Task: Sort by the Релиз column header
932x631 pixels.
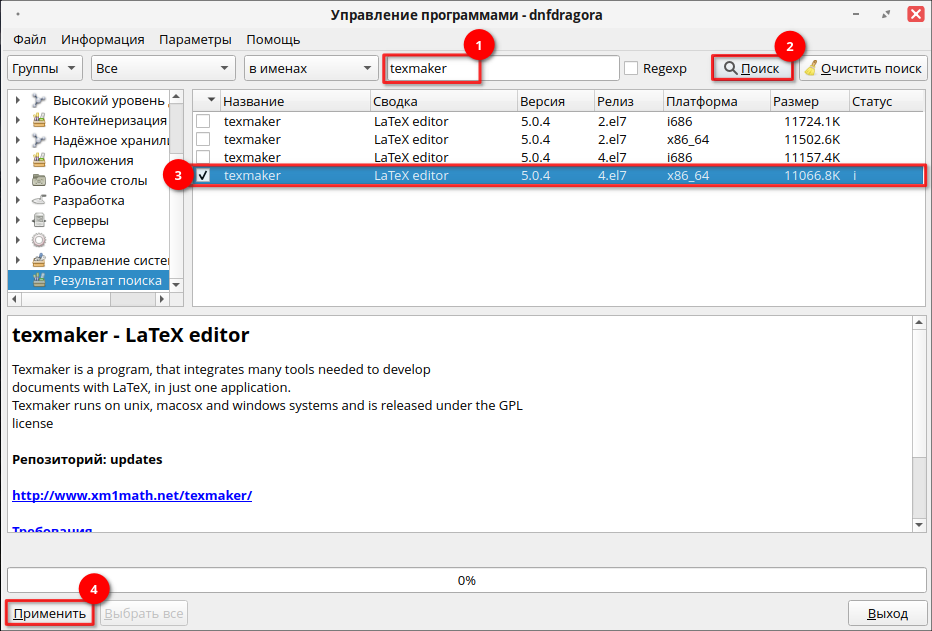Action: (x=629, y=101)
